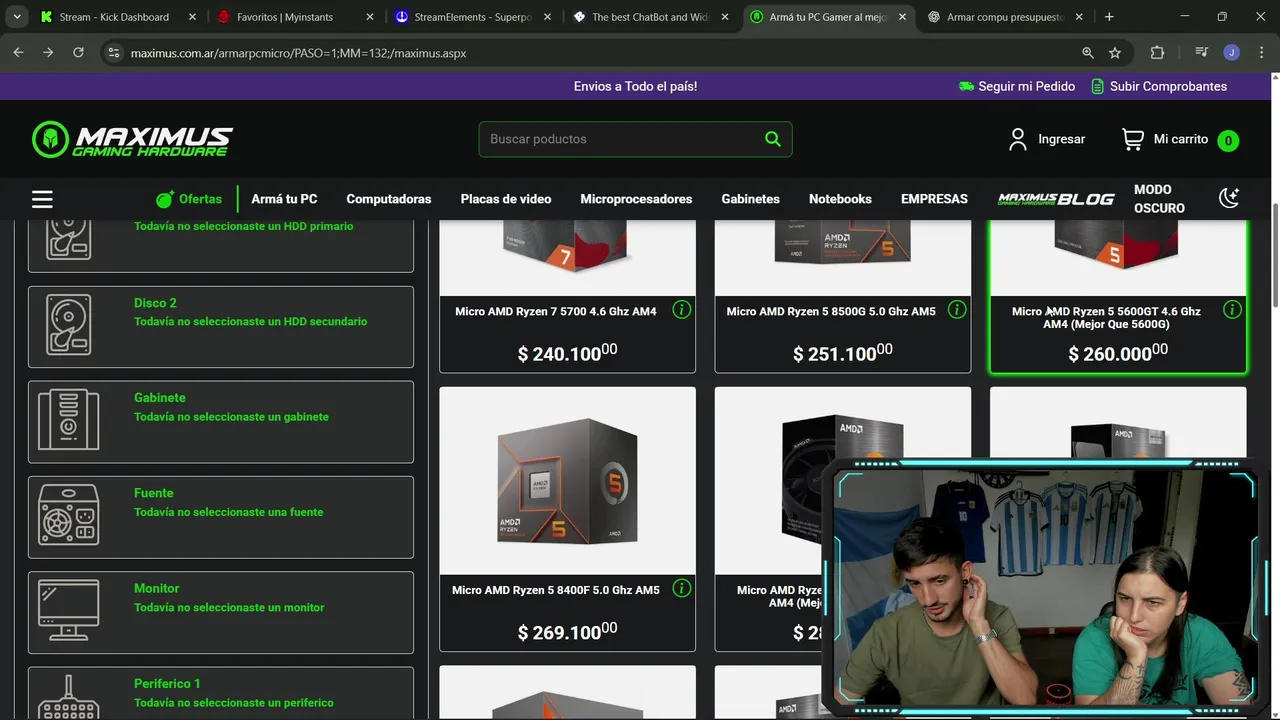Click browser zoom magnifier icon in address bar
This screenshot has height=720, width=1280.
coord(1087,53)
